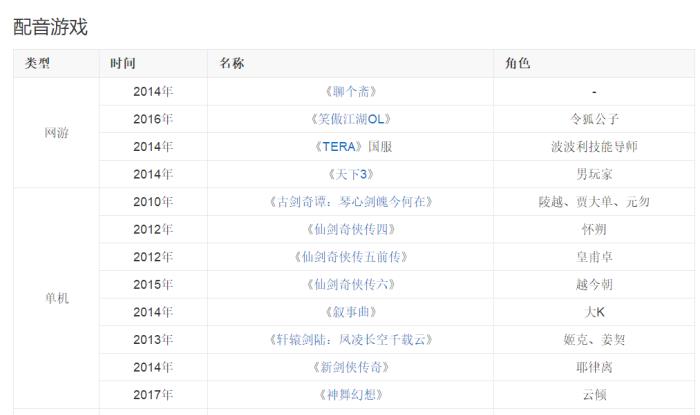
Task: Click the 令狐公子 role cell
Action: click(594, 119)
